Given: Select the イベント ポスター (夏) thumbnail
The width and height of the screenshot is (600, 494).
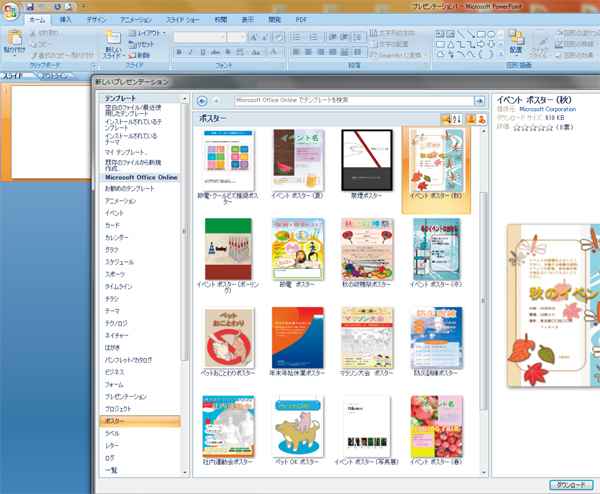Looking at the screenshot, I should point(298,160).
